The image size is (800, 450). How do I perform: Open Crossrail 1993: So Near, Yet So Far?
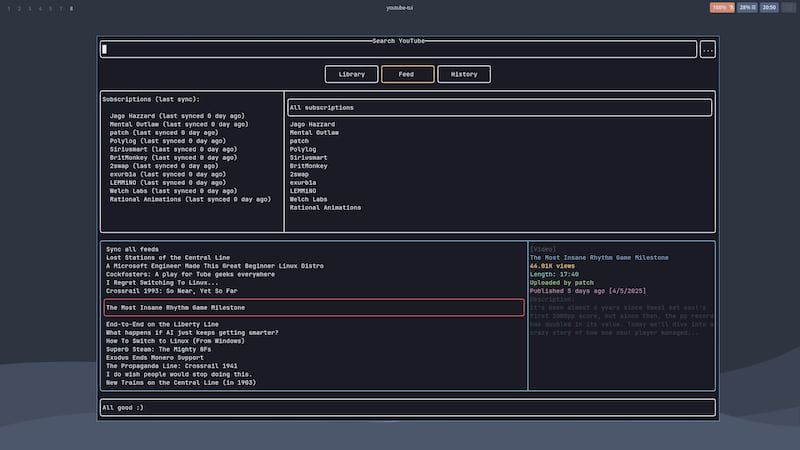point(171,291)
